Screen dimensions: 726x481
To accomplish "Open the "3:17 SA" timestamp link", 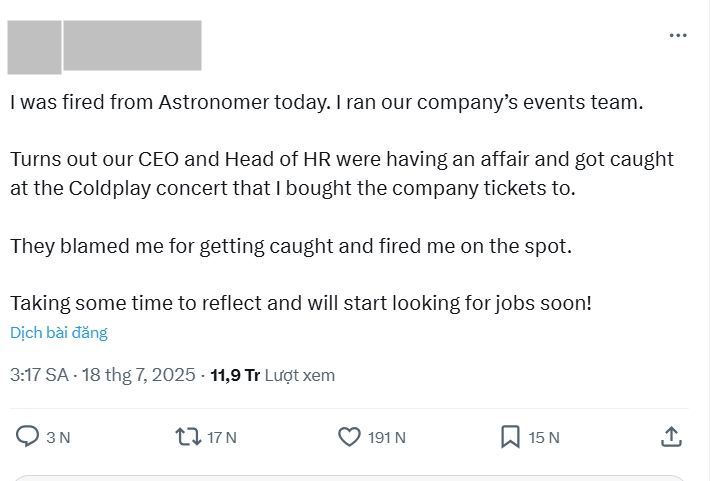I will [x=39, y=375].
